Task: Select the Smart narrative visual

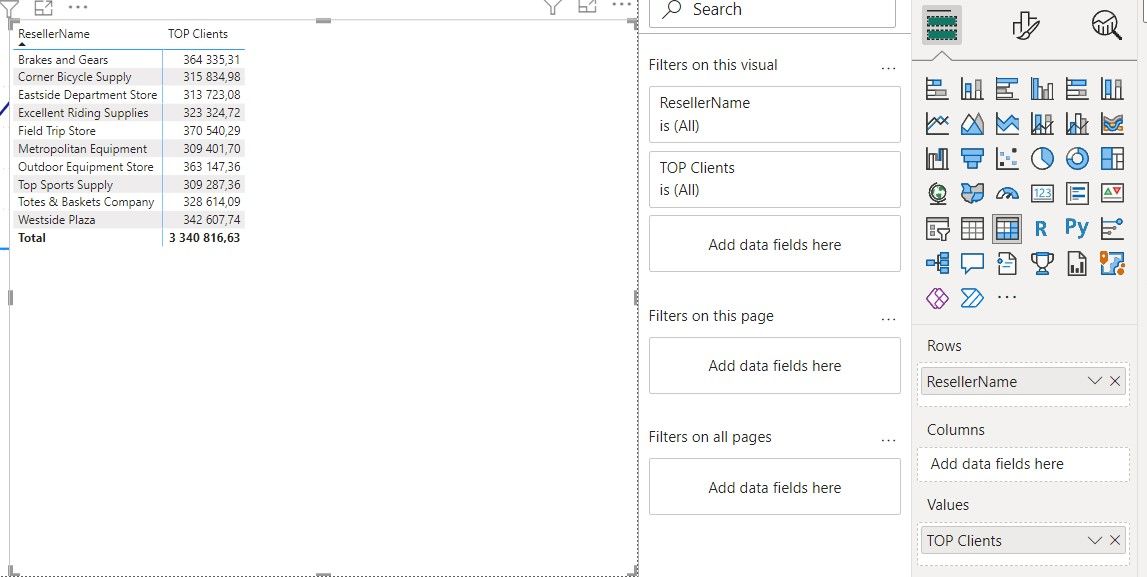Action: (x=1007, y=263)
